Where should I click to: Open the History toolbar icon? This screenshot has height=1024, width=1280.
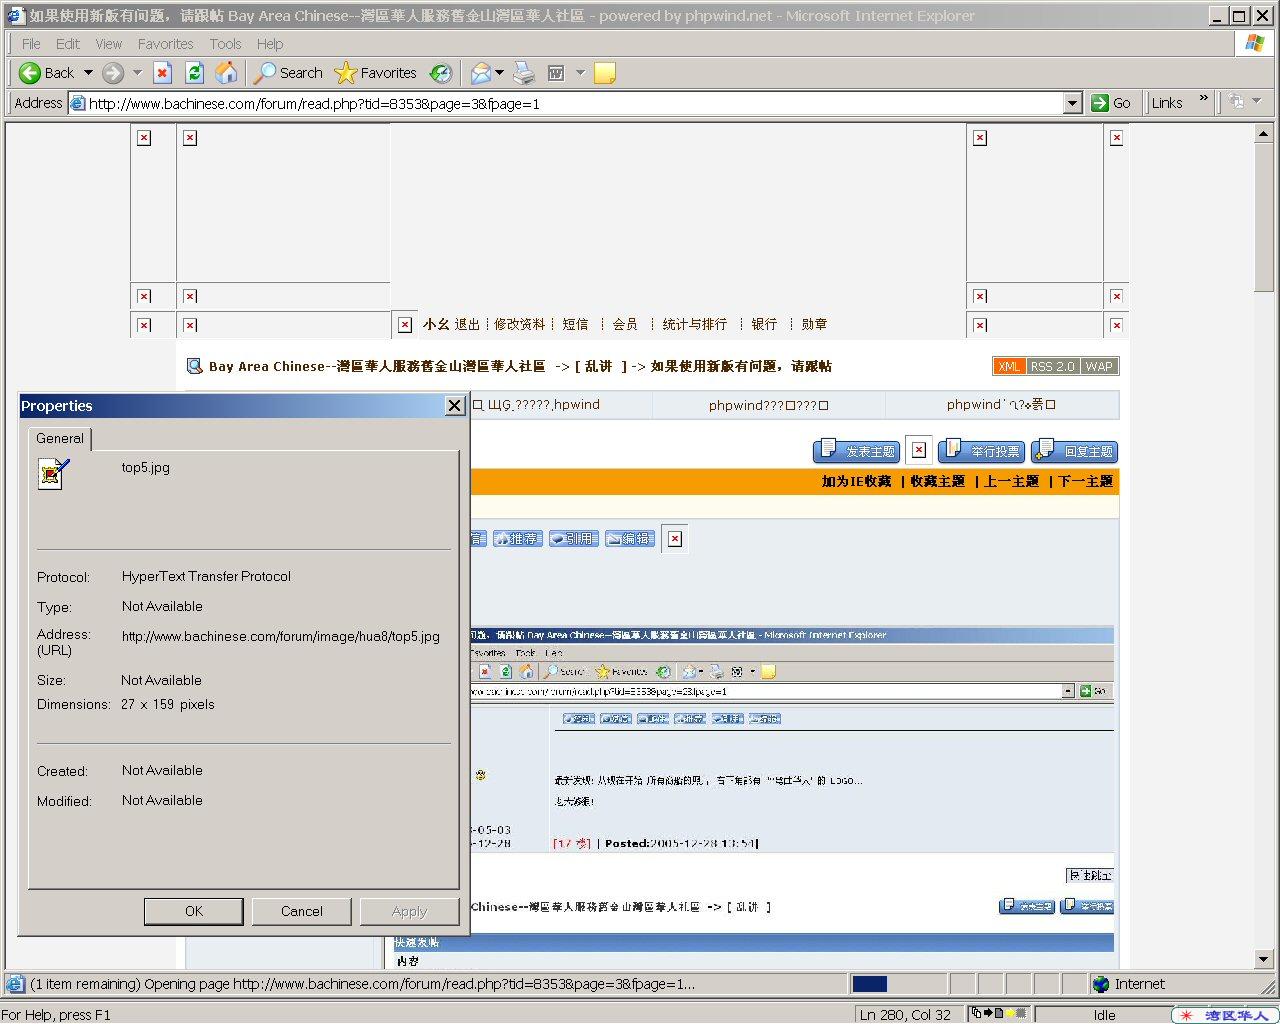[x=440, y=73]
